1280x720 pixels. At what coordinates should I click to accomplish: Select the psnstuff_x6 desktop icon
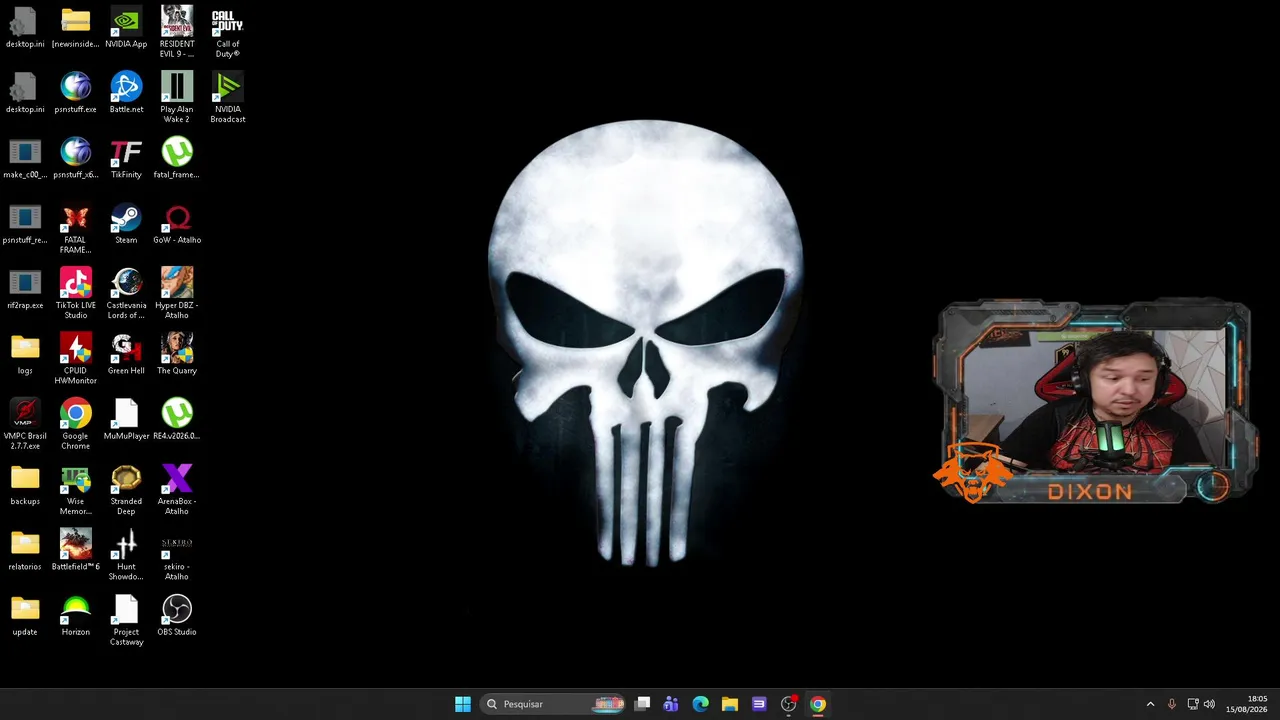[75, 158]
